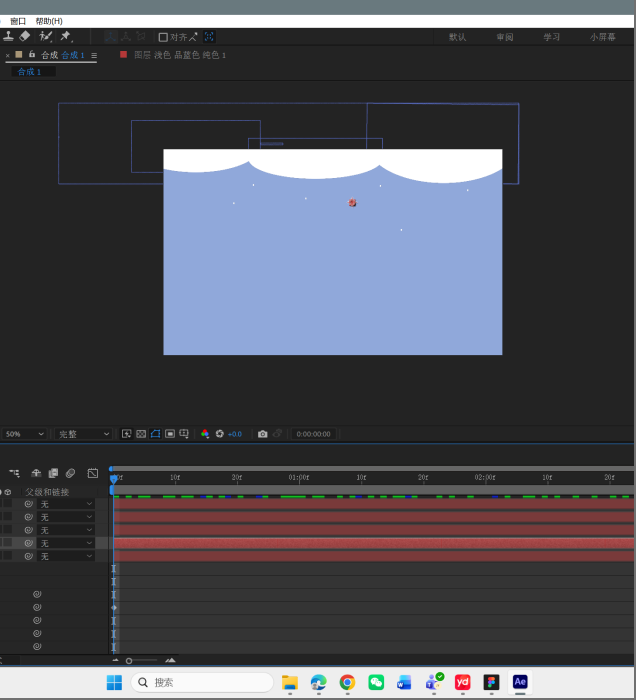The width and height of the screenshot is (636, 700).
Task: Open the 50% magnification dropdown
Action: 23,434
